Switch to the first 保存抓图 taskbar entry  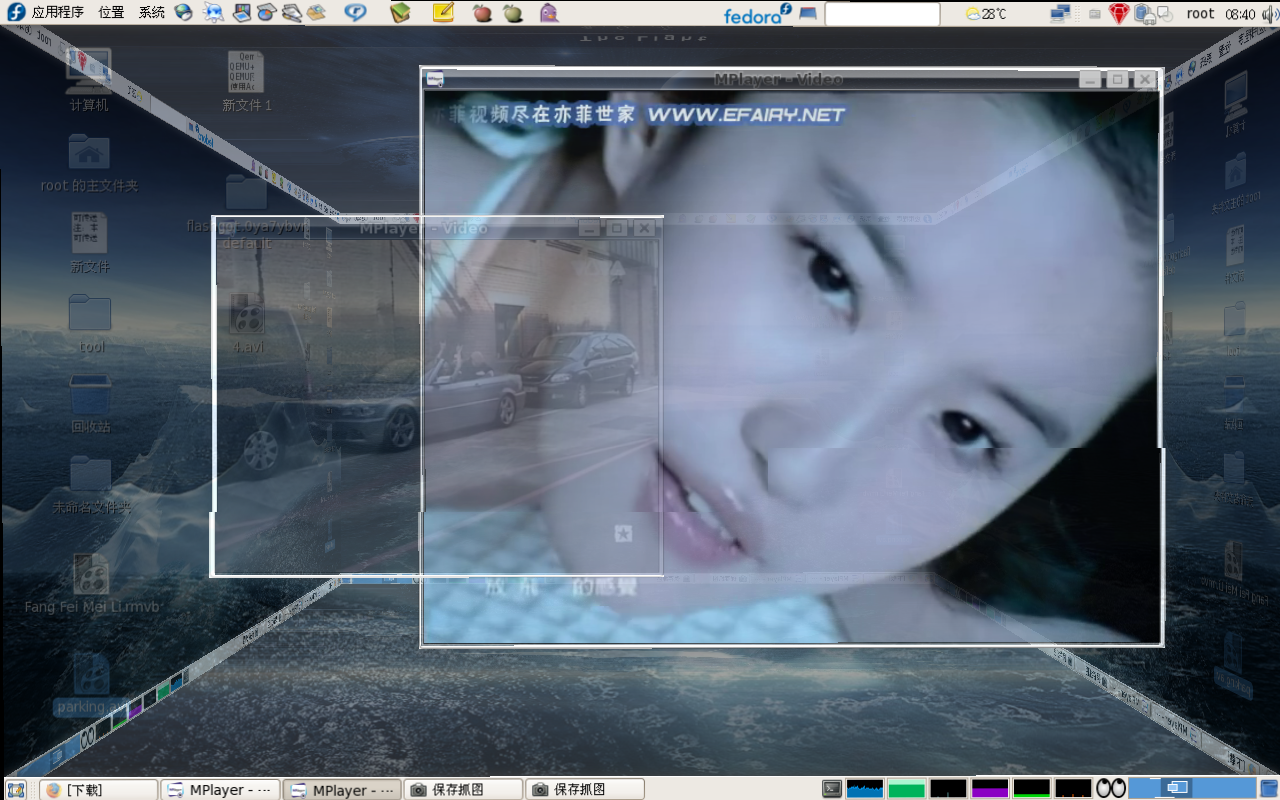464,789
